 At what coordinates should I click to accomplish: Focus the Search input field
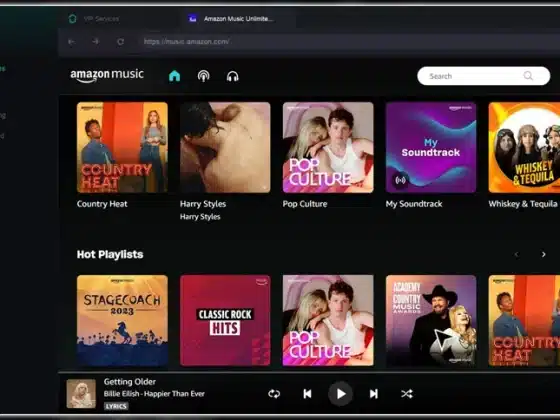click(484, 76)
